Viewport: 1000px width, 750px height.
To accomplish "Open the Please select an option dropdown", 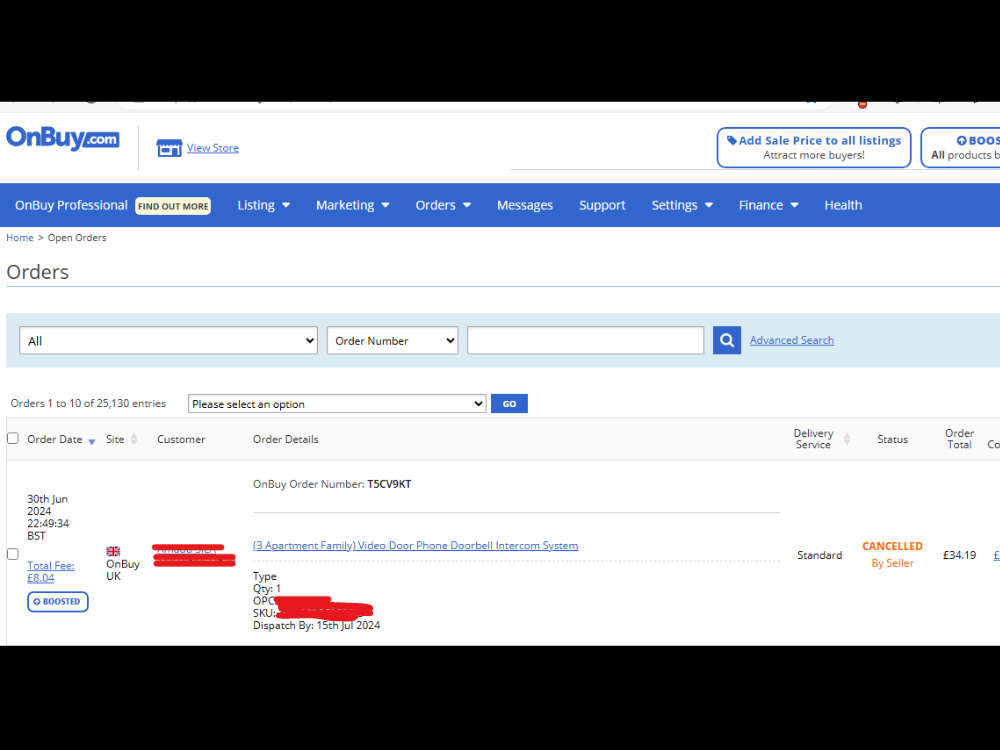I will coord(337,404).
